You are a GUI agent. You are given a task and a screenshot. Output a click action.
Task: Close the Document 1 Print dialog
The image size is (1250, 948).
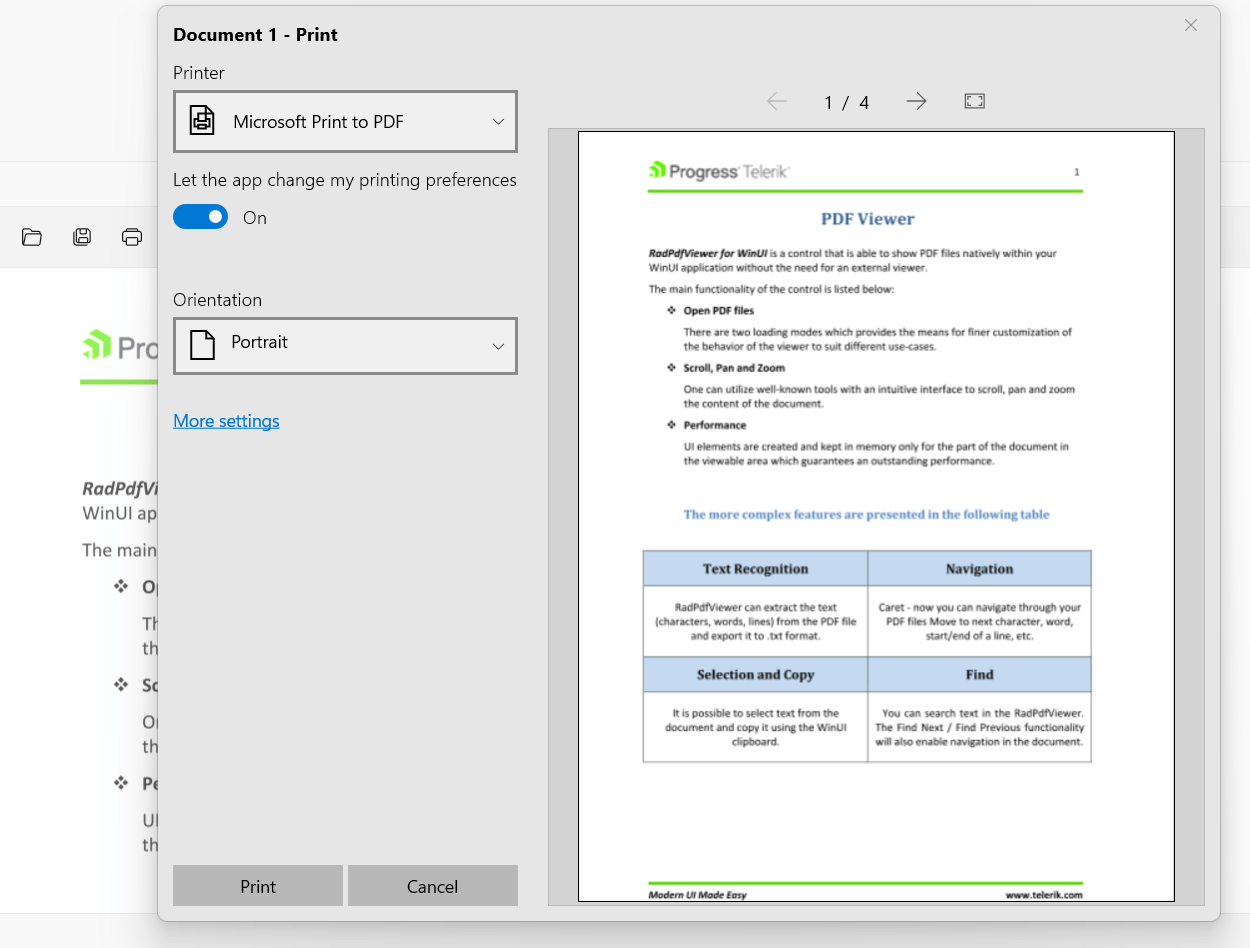tap(1190, 25)
